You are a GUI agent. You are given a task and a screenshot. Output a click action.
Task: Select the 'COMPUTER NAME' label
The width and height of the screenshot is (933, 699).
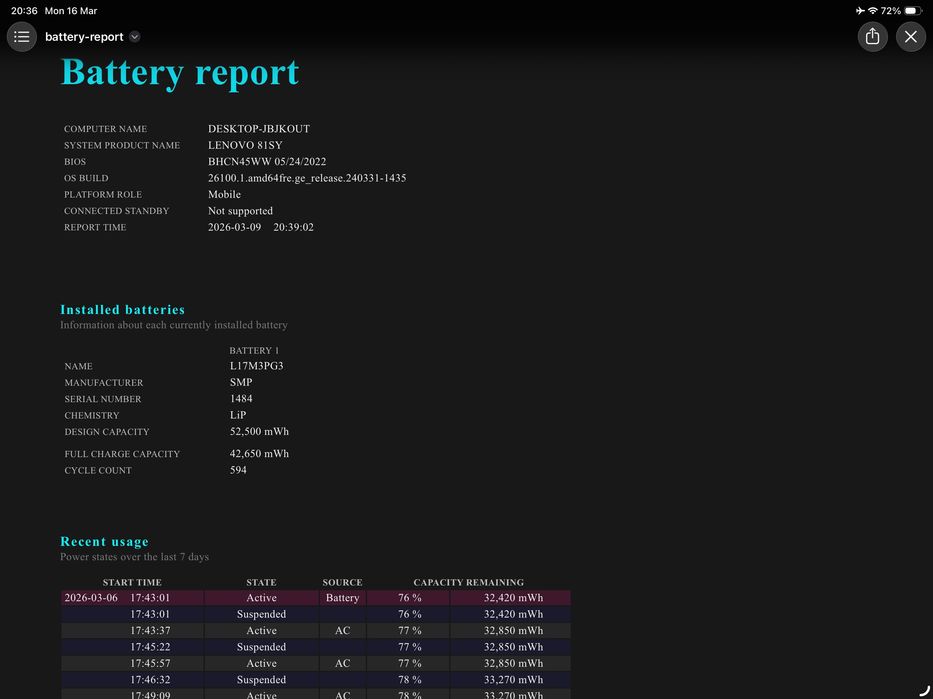pyautogui.click(x=105, y=128)
